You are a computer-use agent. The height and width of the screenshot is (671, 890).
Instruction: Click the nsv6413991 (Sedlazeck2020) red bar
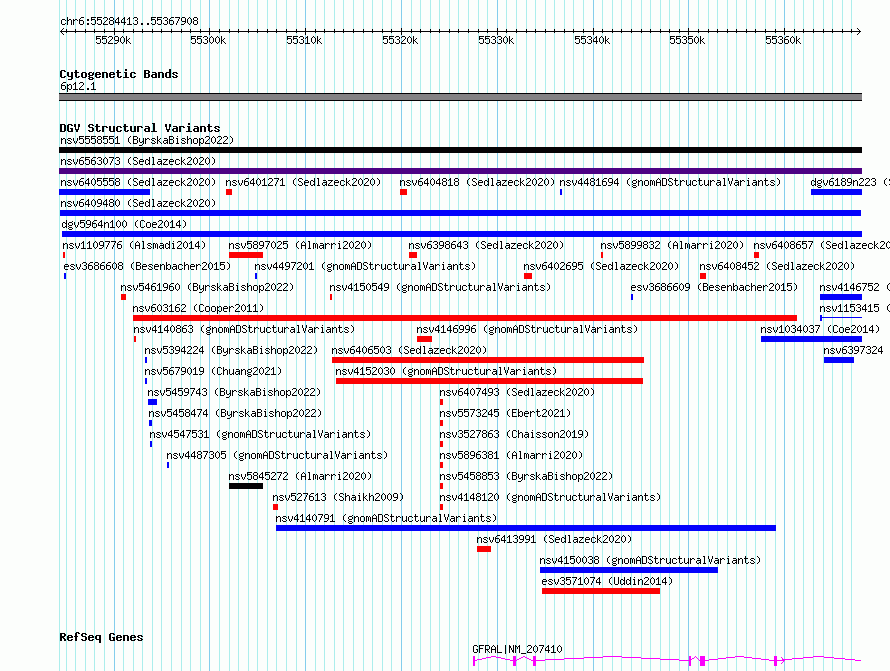(484, 549)
